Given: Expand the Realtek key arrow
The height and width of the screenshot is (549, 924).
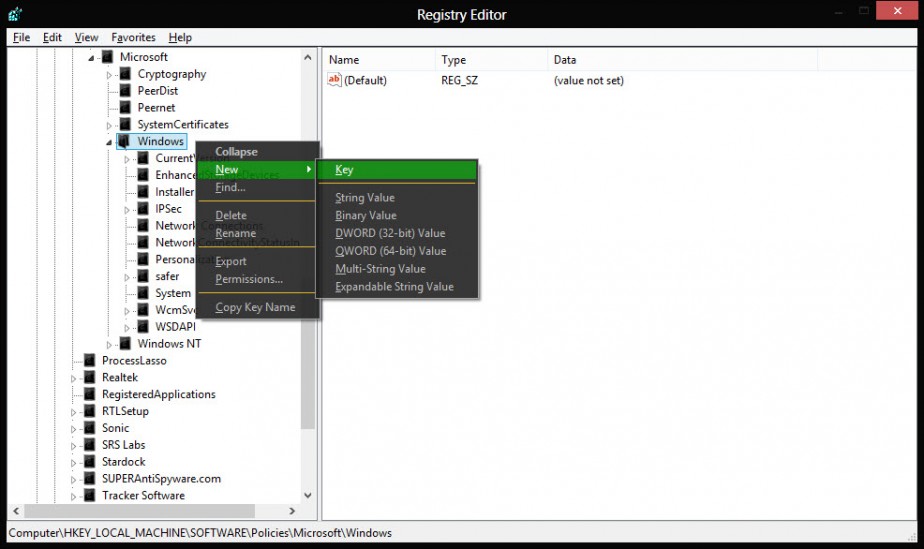Looking at the screenshot, I should pyautogui.click(x=74, y=379).
